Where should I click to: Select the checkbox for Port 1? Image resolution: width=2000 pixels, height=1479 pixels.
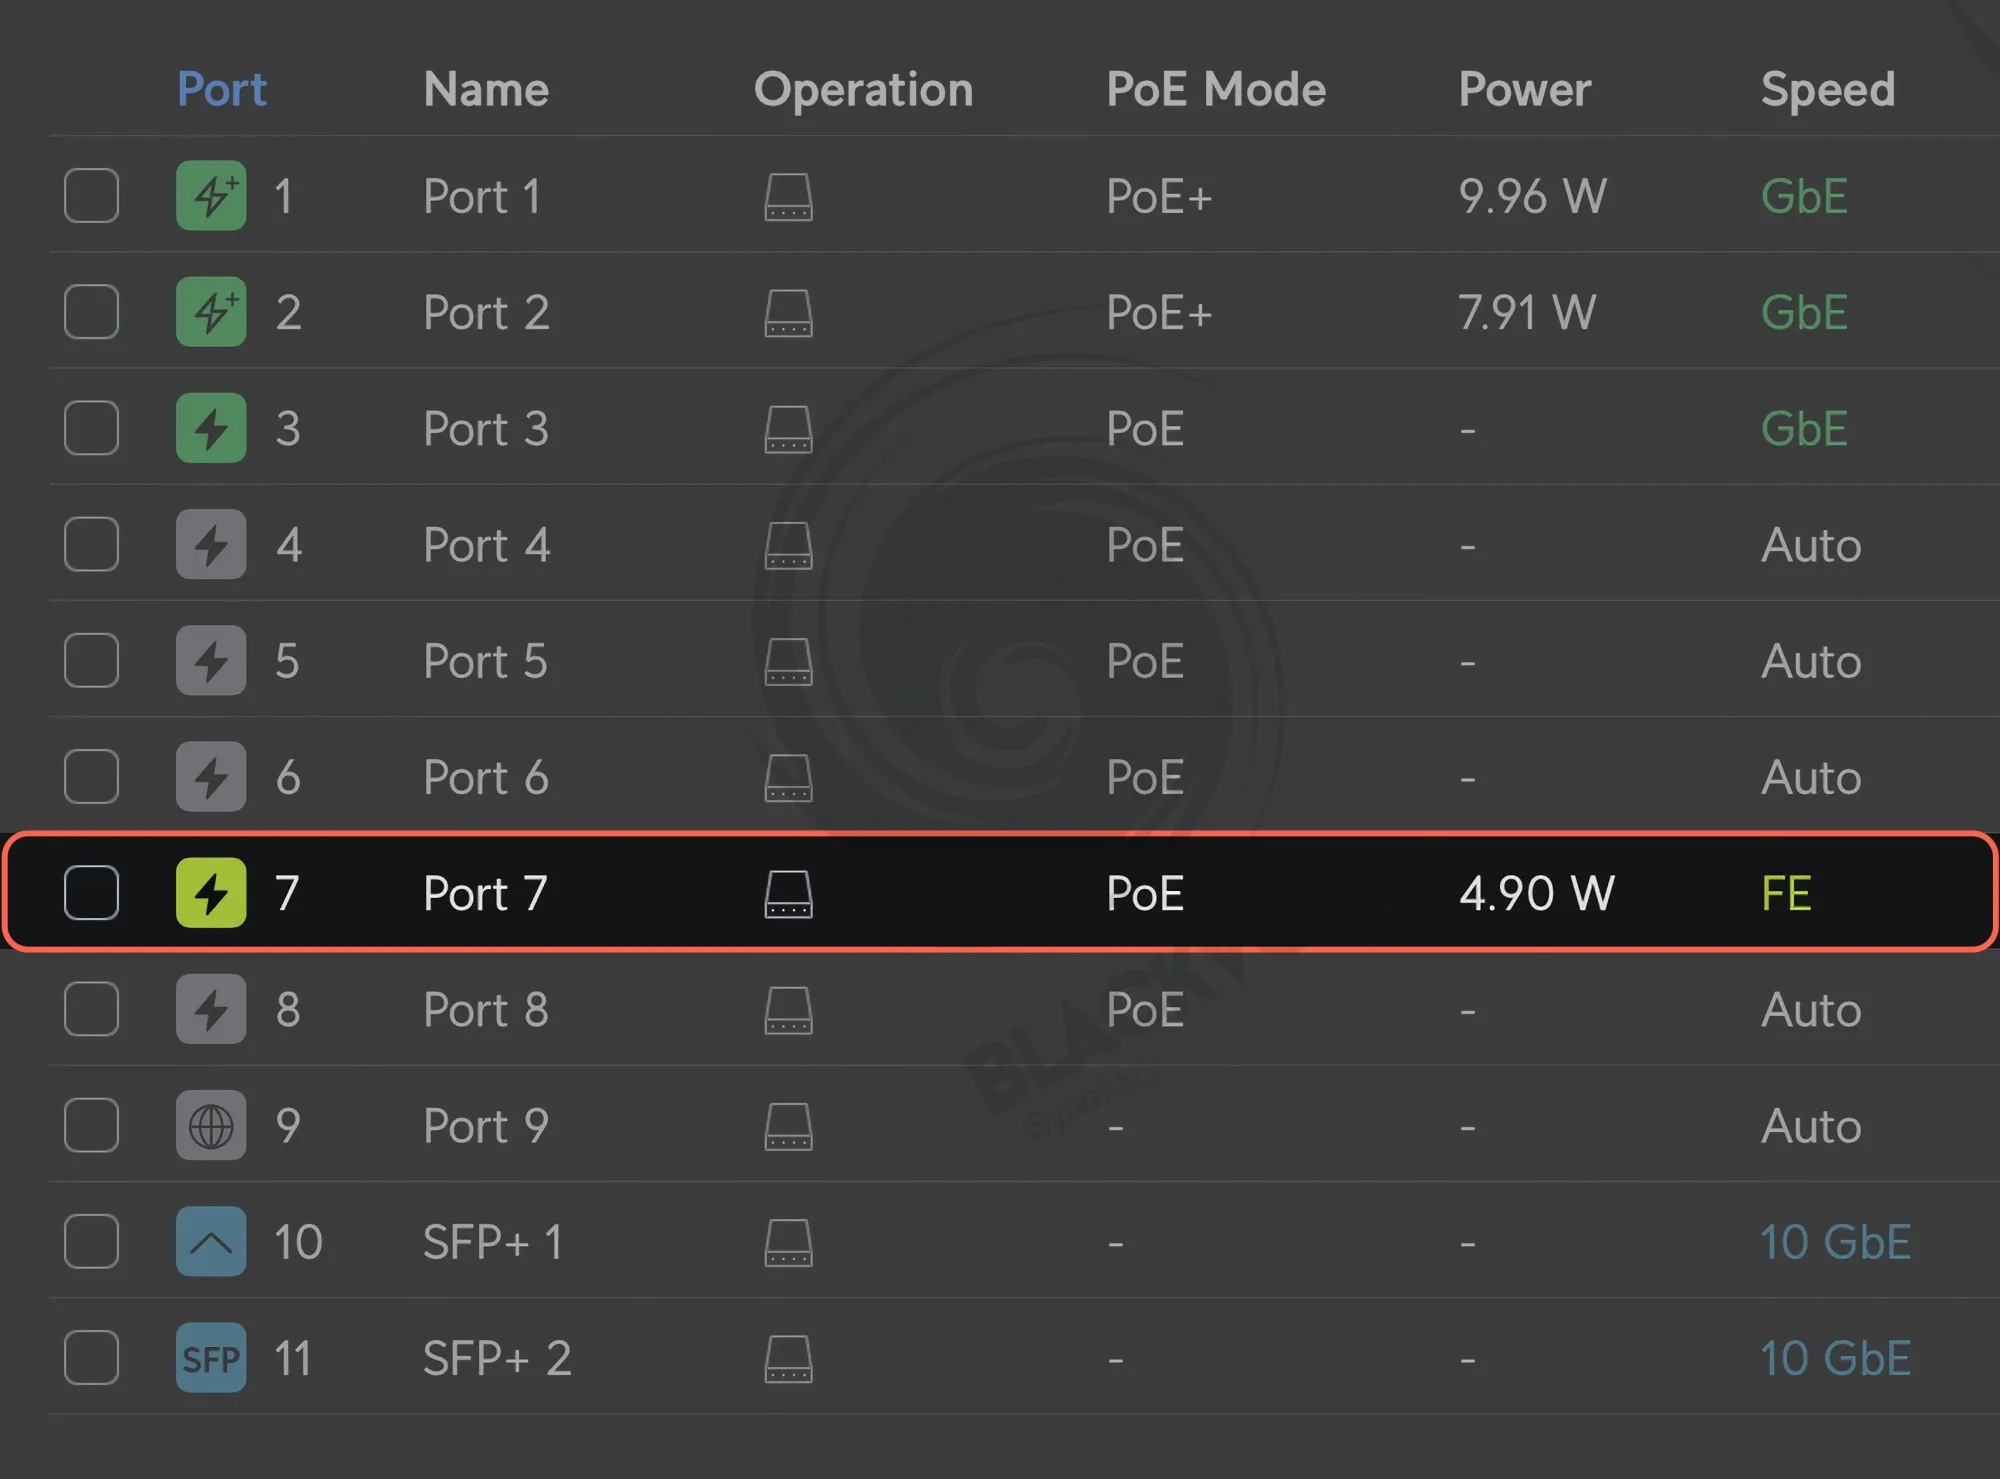92,196
